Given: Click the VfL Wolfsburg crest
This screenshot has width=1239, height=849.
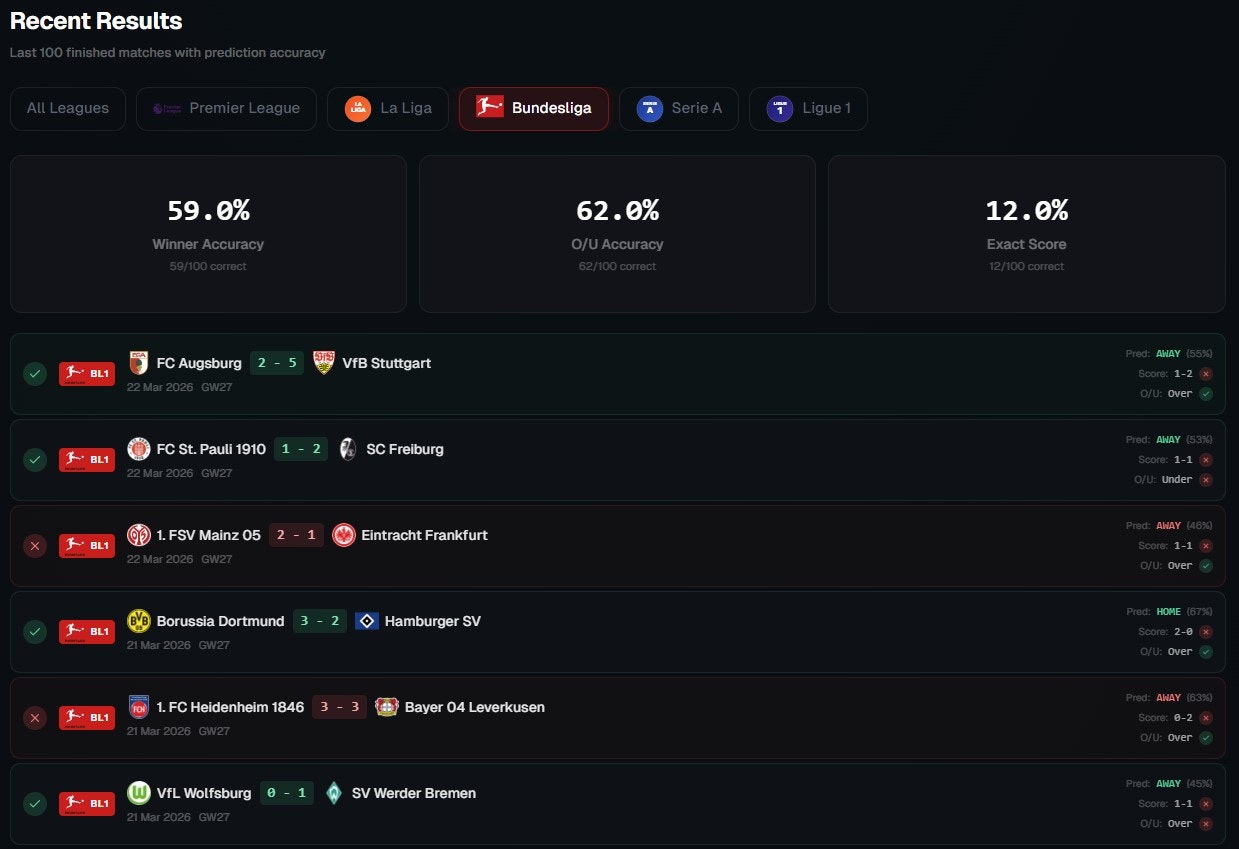Looking at the screenshot, I should [139, 793].
